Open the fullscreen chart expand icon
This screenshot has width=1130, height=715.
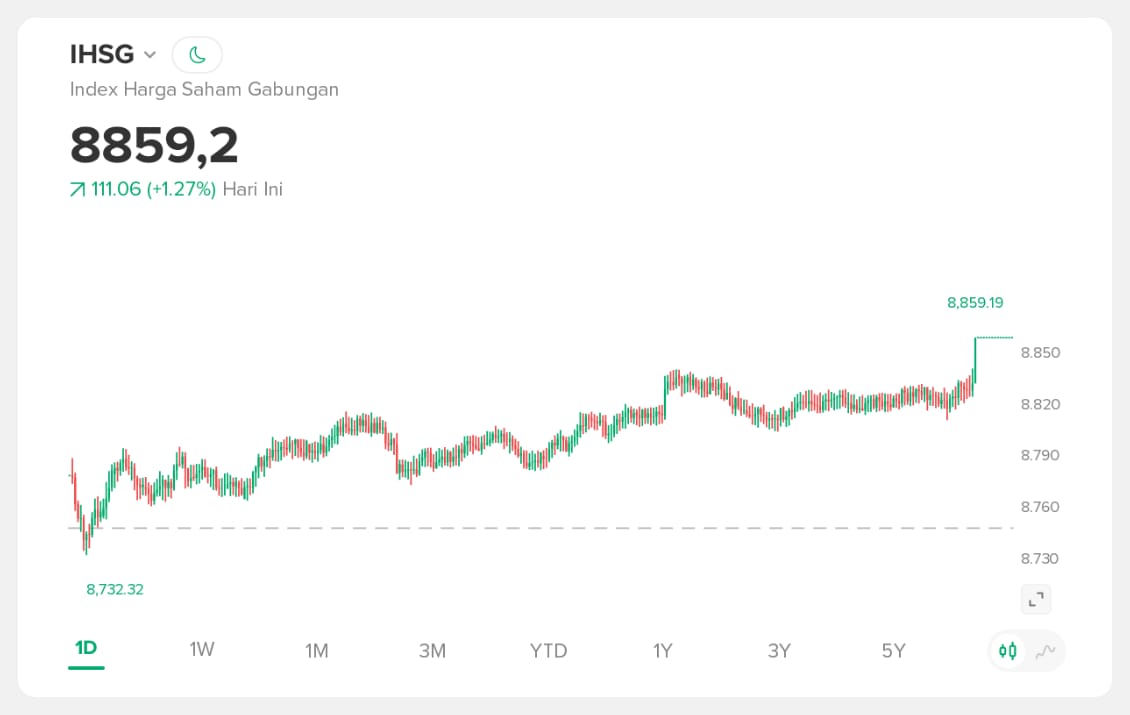1036,599
